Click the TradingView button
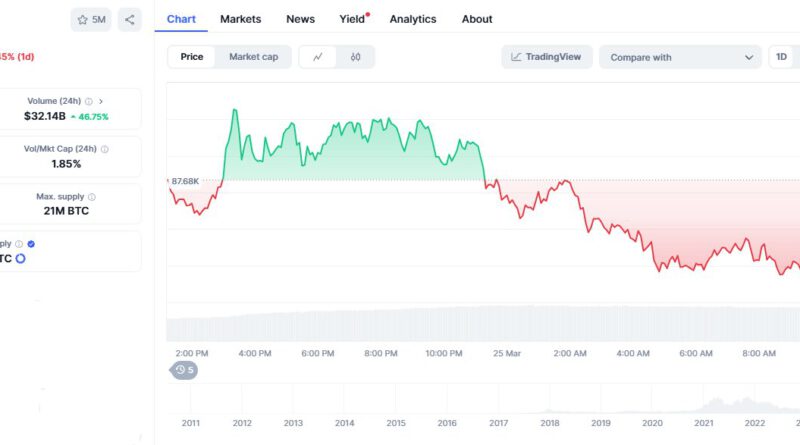800x445 pixels. click(547, 57)
